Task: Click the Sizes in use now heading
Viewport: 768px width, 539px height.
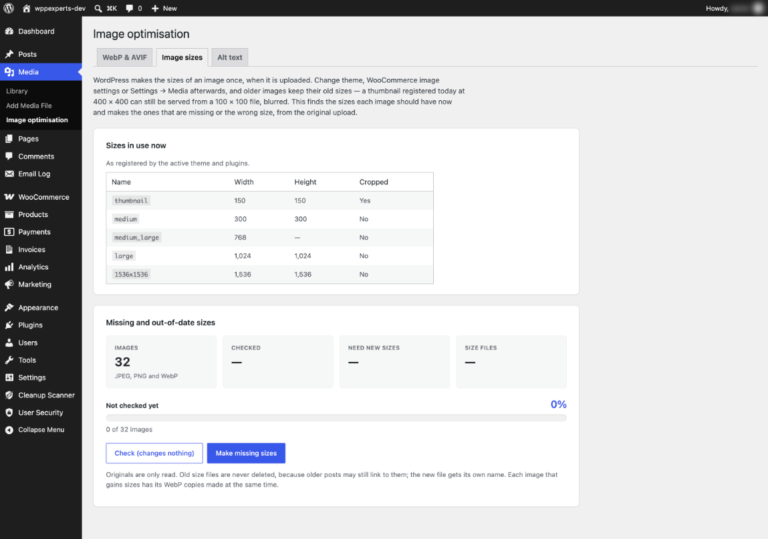Action: point(136,146)
